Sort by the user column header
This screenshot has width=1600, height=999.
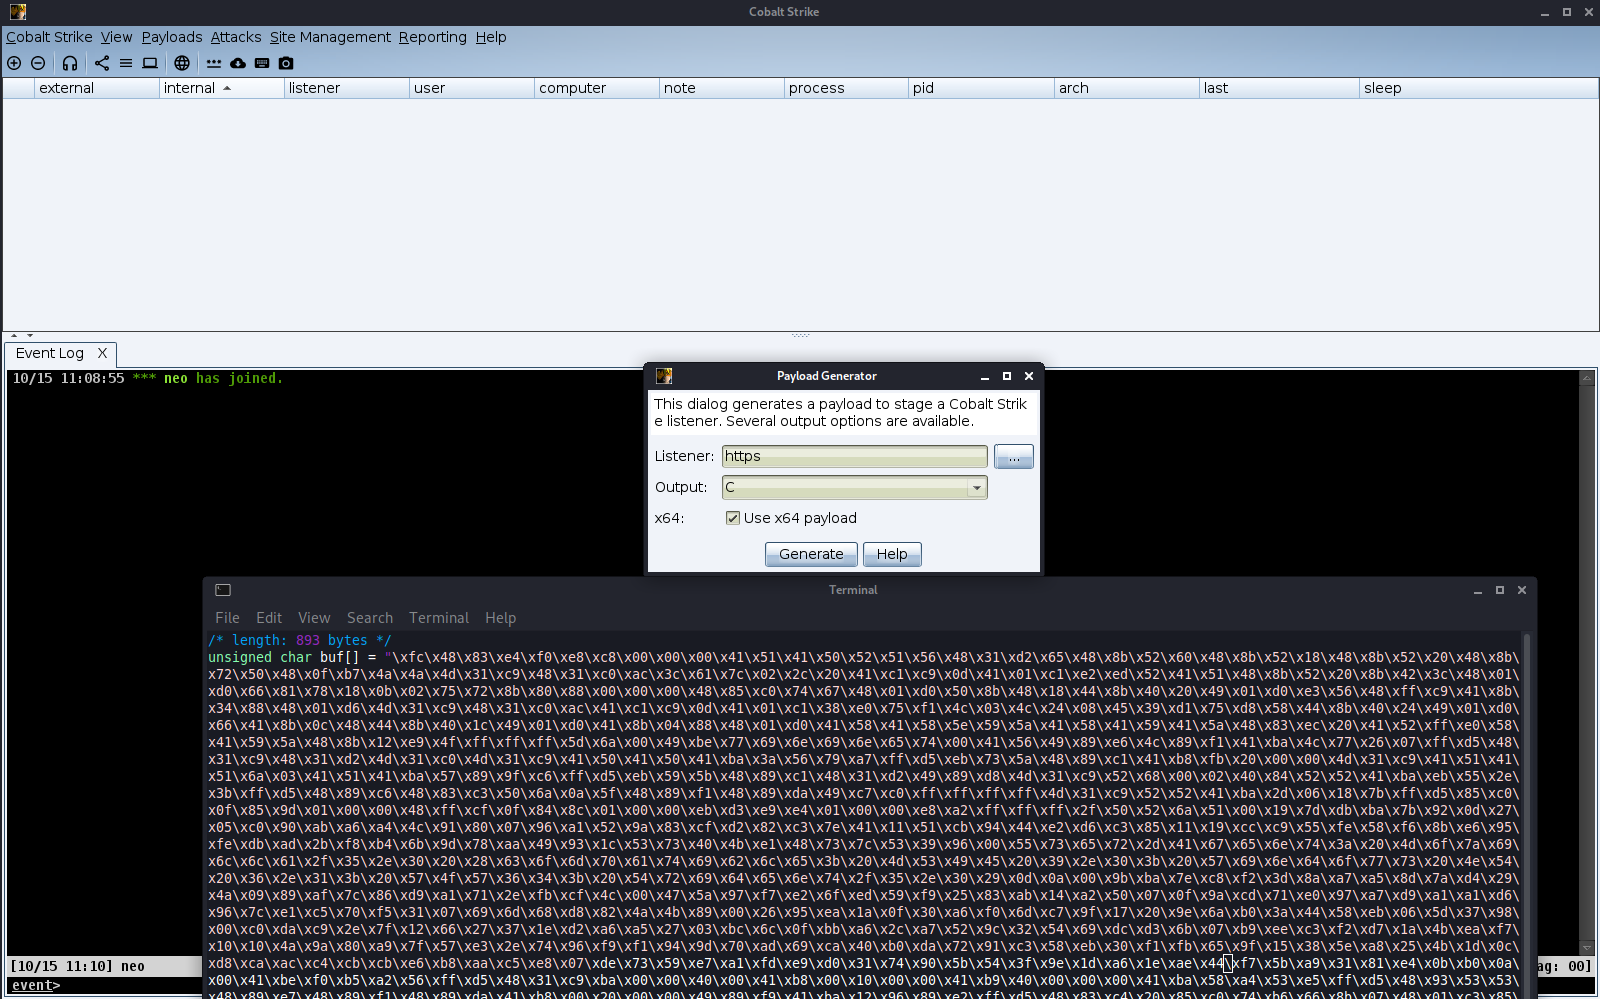pos(472,88)
